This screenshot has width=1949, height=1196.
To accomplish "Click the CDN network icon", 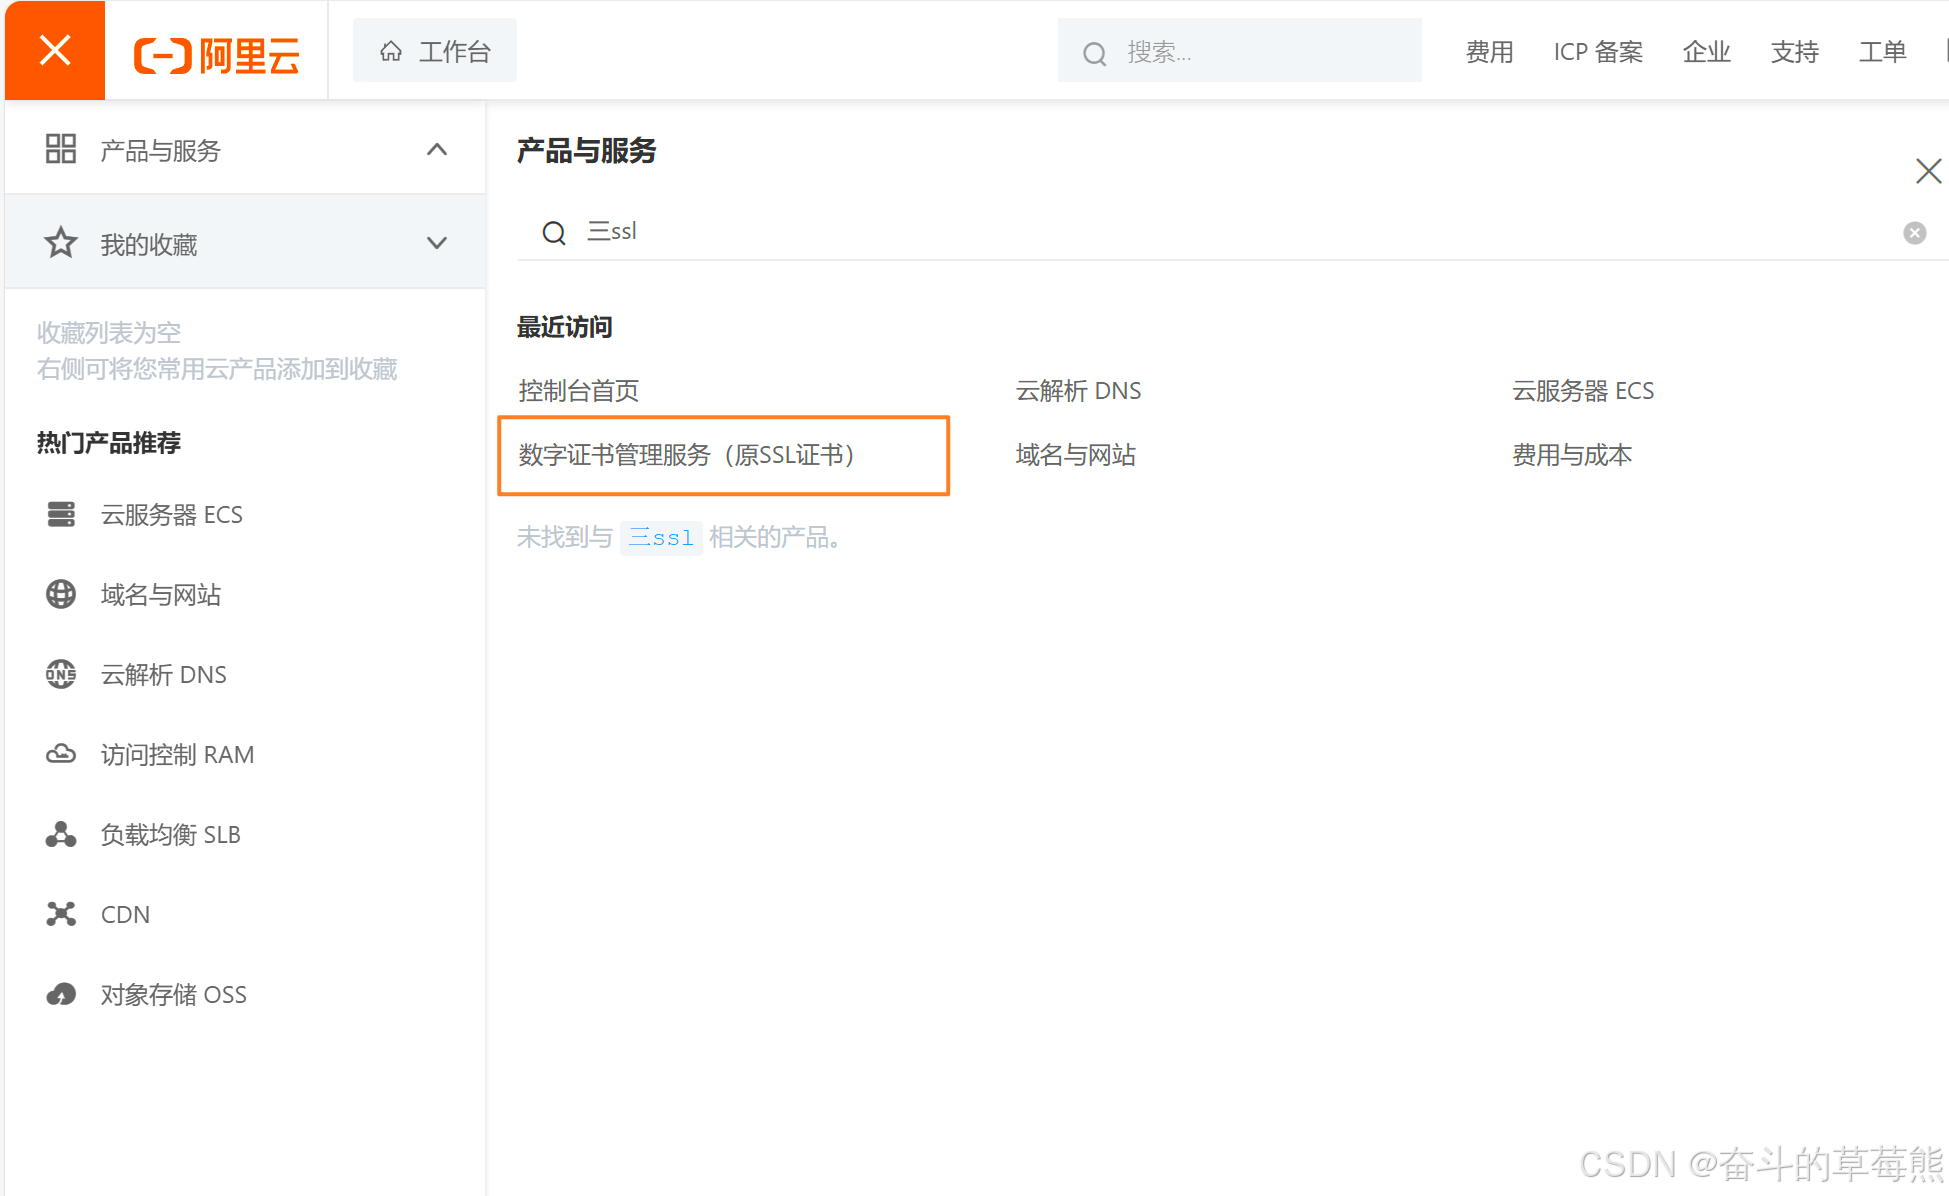I will [61, 914].
